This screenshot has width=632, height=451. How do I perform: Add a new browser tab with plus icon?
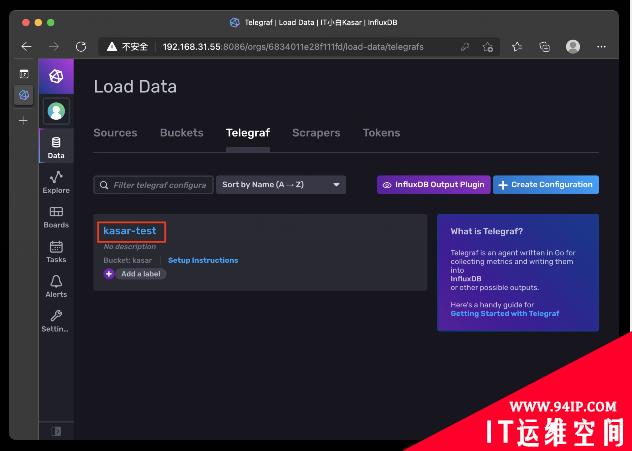[x=23, y=120]
